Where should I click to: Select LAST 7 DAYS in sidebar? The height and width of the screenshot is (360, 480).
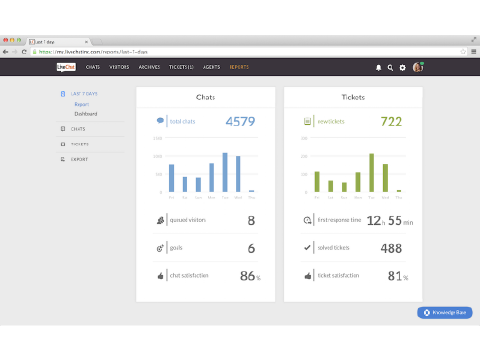coord(84,94)
